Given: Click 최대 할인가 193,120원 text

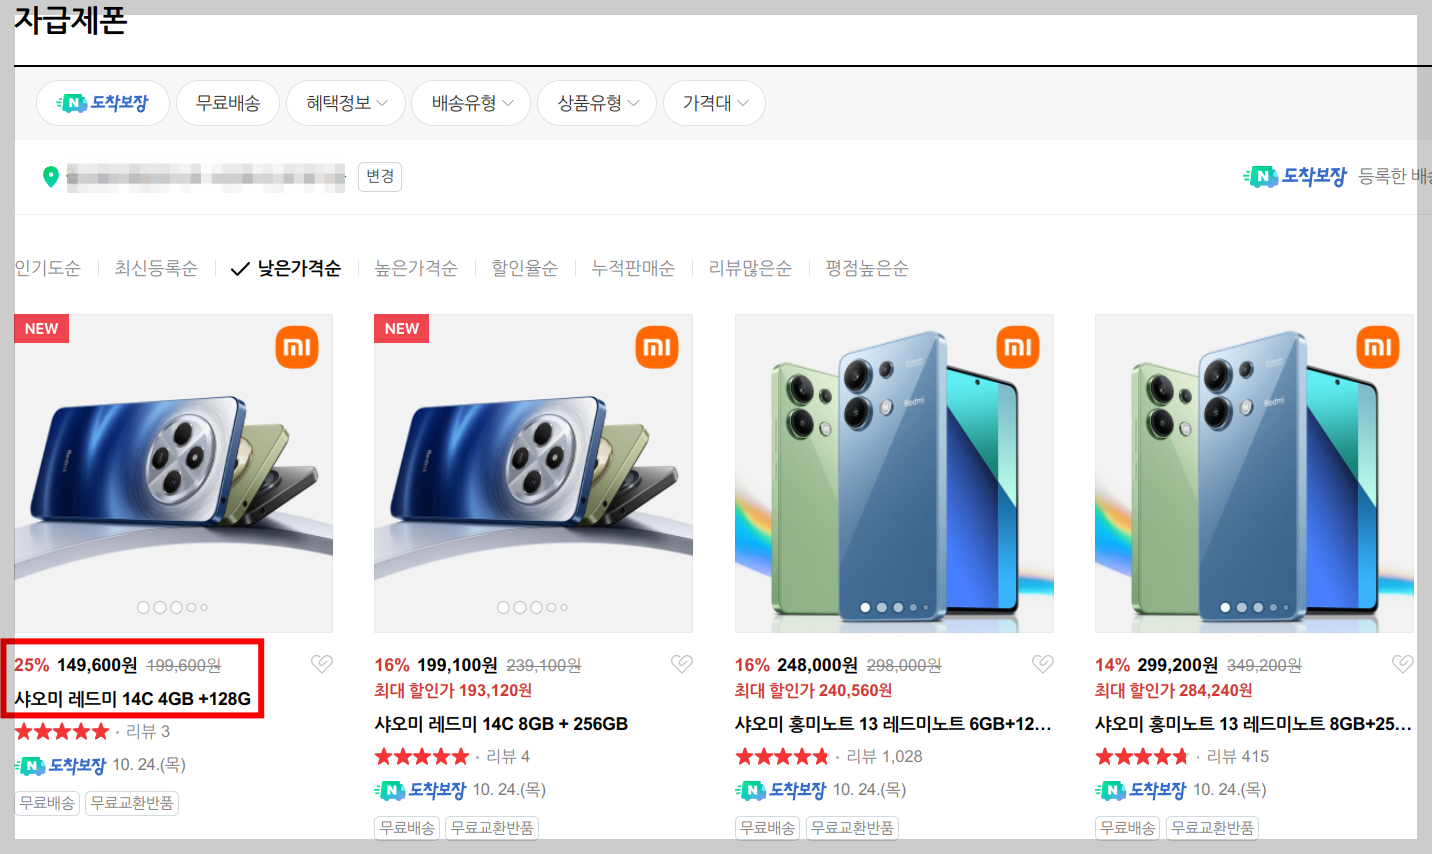Looking at the screenshot, I should [x=453, y=690].
